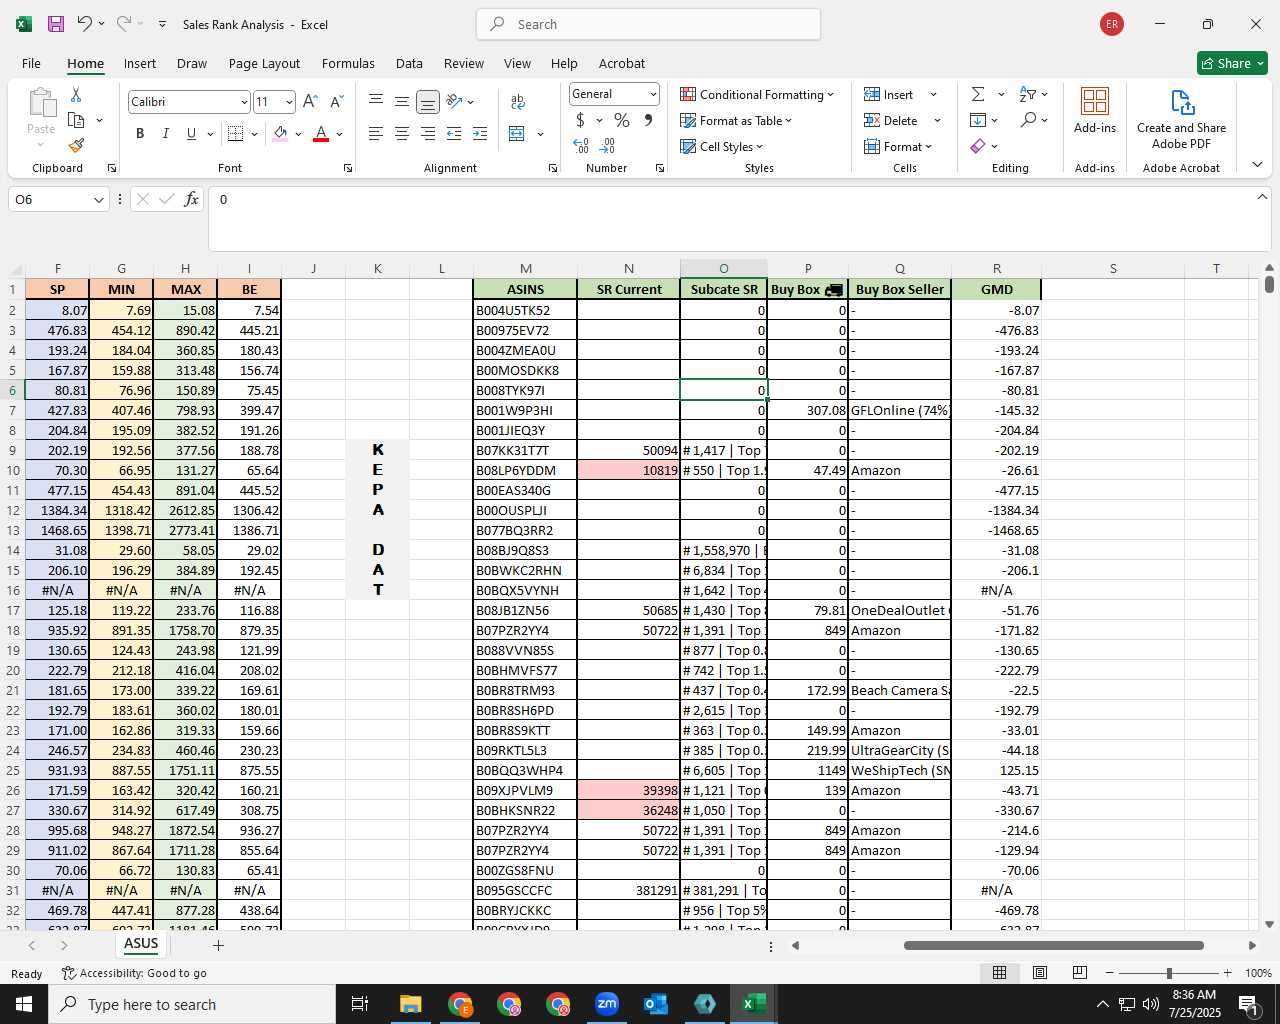
Task: Toggle Underline formatting
Action: tap(191, 133)
